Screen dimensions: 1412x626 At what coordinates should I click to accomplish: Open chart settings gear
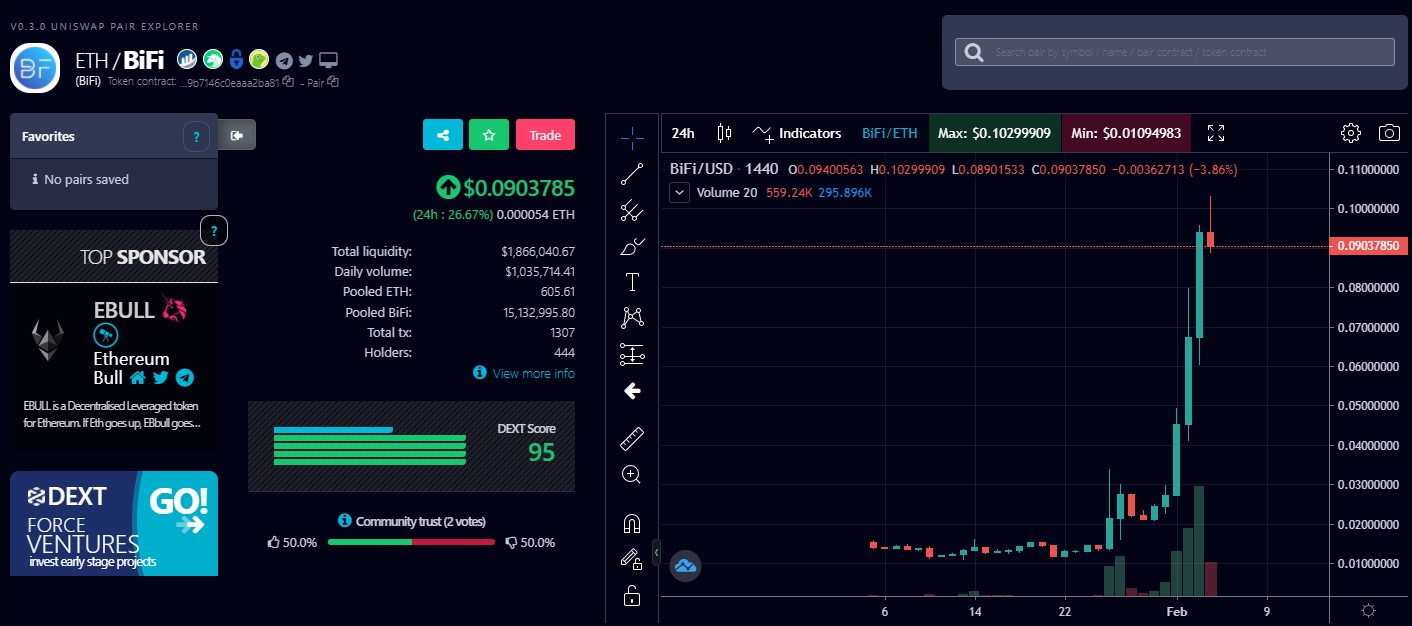tap(1351, 133)
